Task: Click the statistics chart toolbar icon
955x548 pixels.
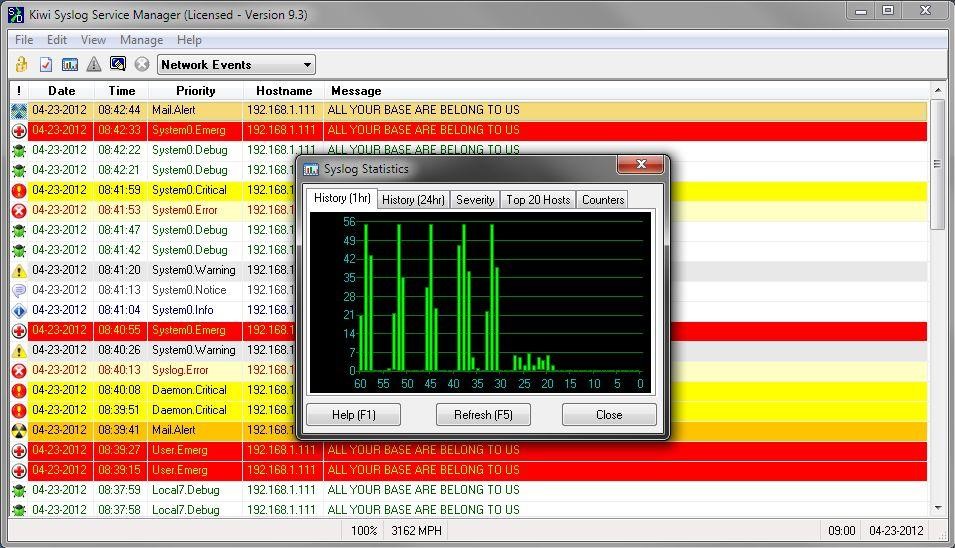Action: [x=70, y=65]
